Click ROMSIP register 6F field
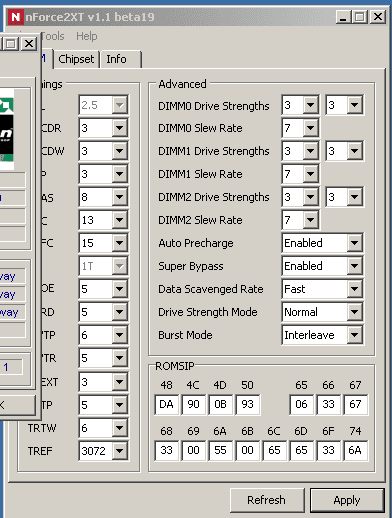This screenshot has width=392, height=518. click(x=328, y=451)
